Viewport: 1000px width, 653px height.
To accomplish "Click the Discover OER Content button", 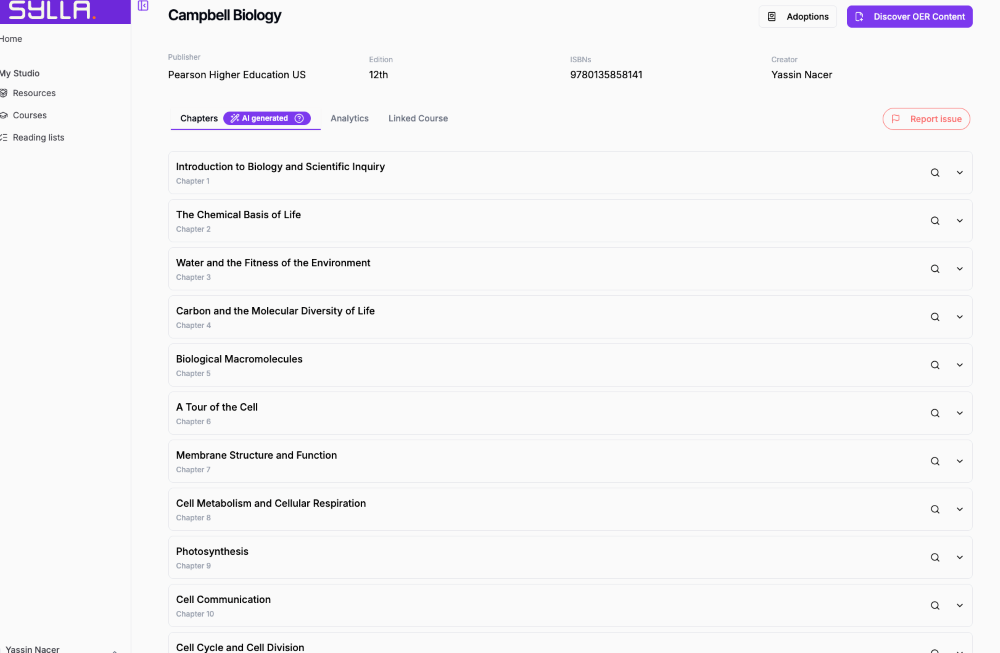I will 909,16.
